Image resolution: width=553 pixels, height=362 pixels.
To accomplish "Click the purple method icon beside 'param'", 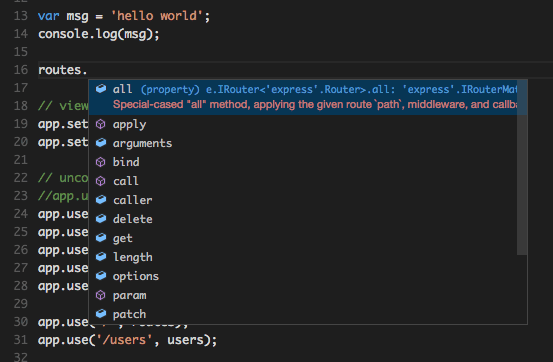I will click(x=101, y=295).
